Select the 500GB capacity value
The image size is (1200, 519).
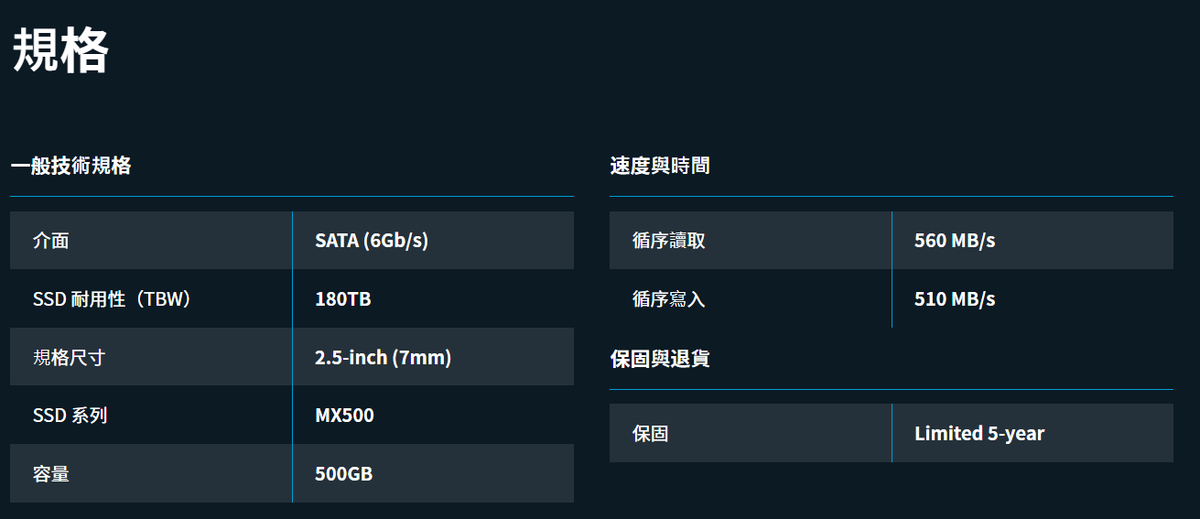[x=344, y=474]
